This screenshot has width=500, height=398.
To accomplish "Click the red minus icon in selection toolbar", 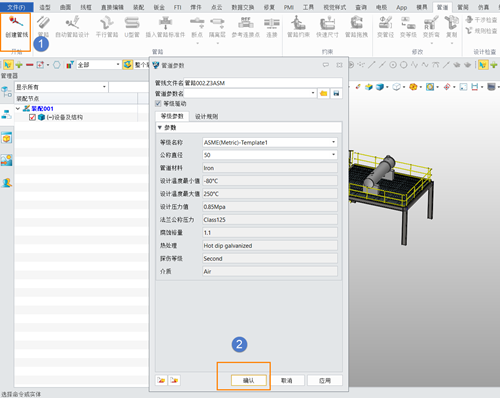I will [x=30, y=65].
